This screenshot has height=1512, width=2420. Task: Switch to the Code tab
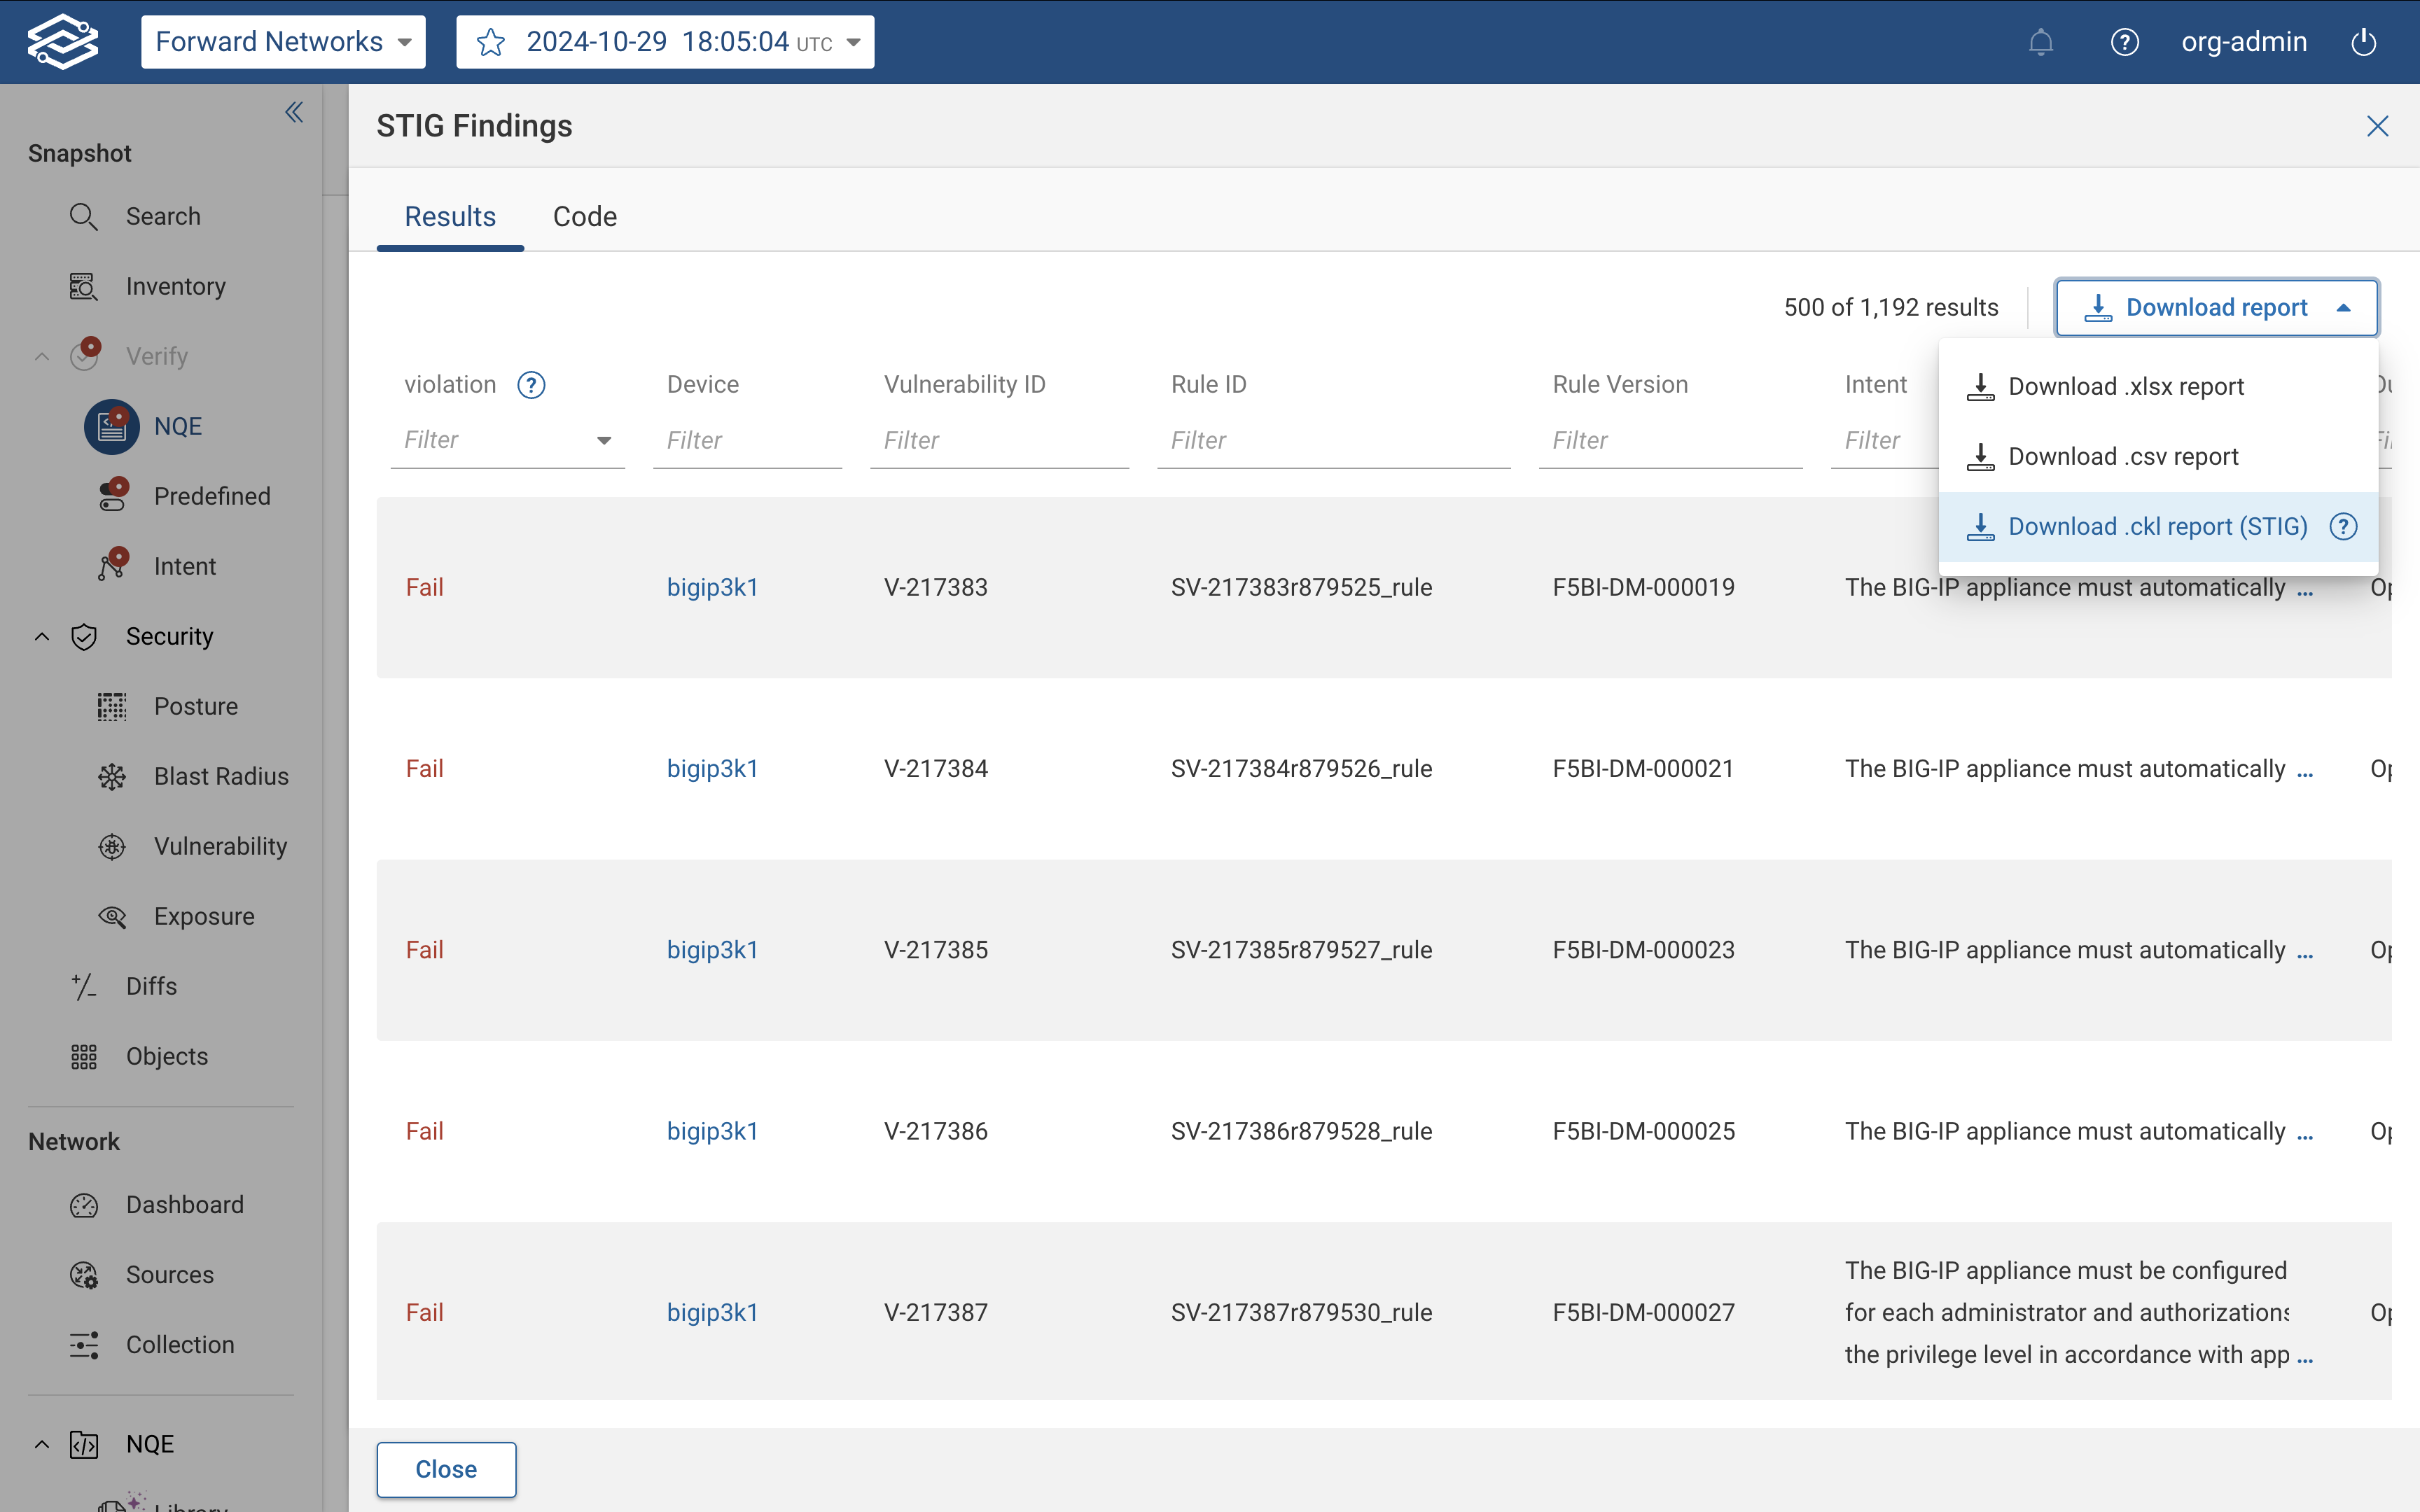(585, 216)
